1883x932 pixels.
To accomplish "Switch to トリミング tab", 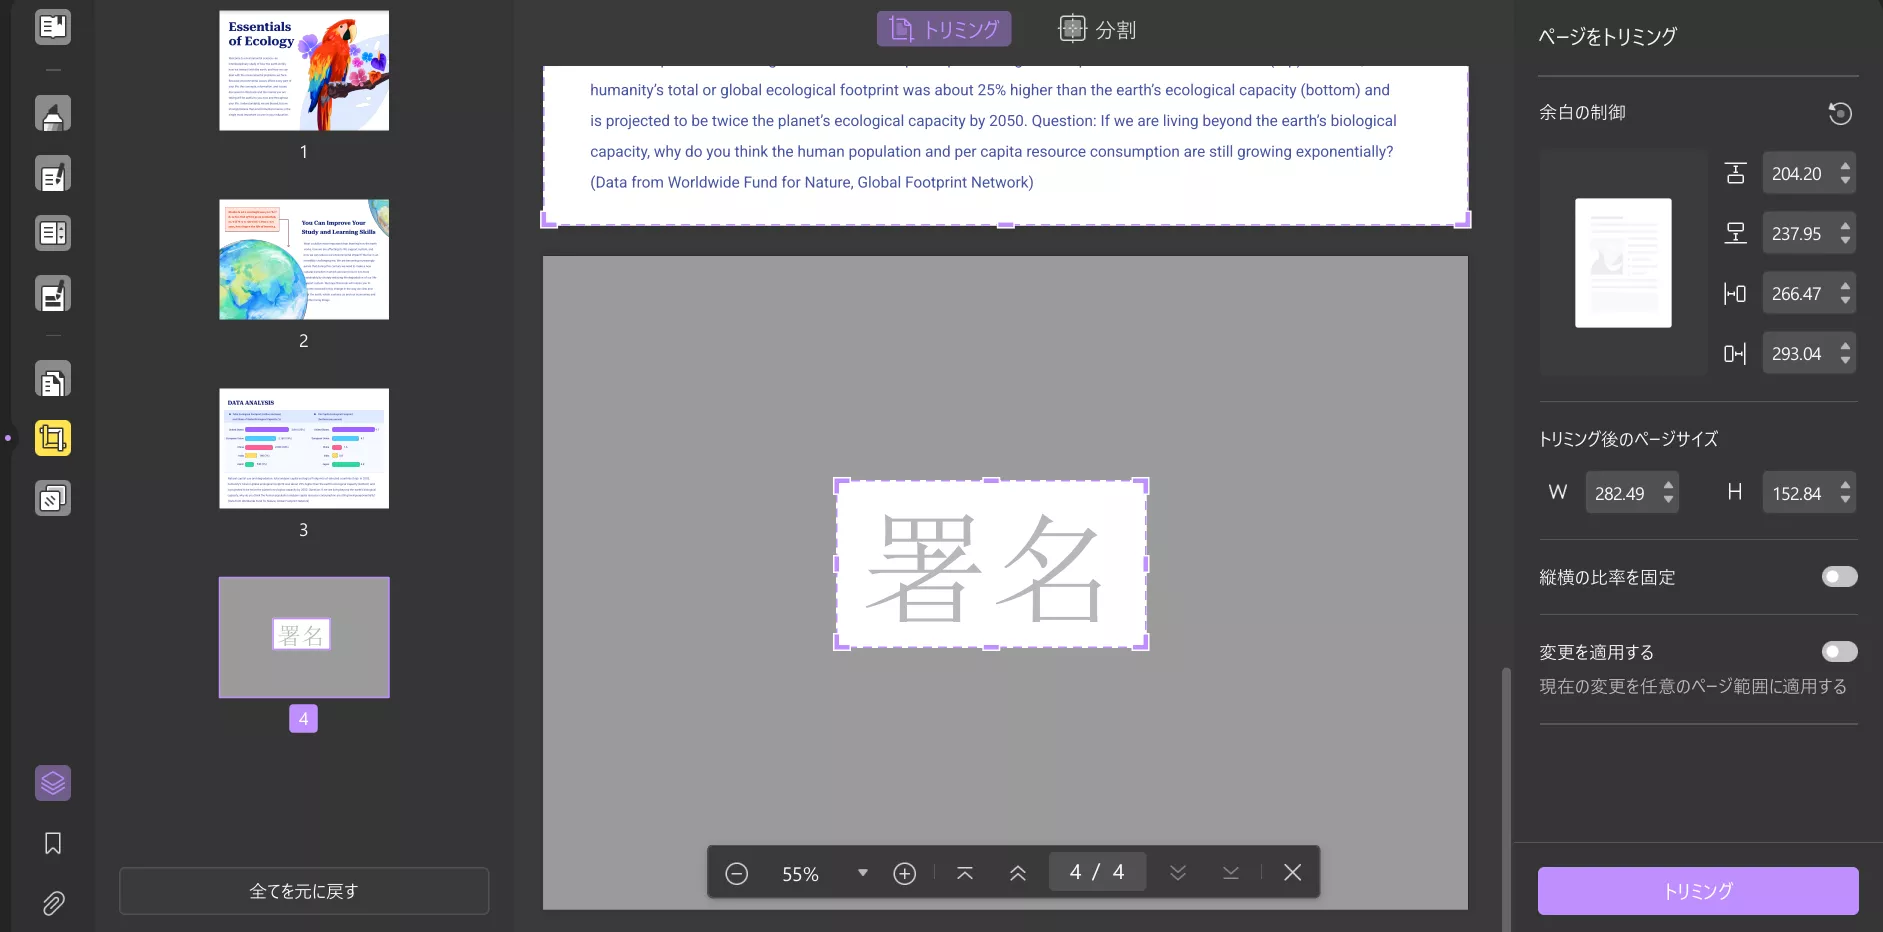I will click(x=944, y=29).
